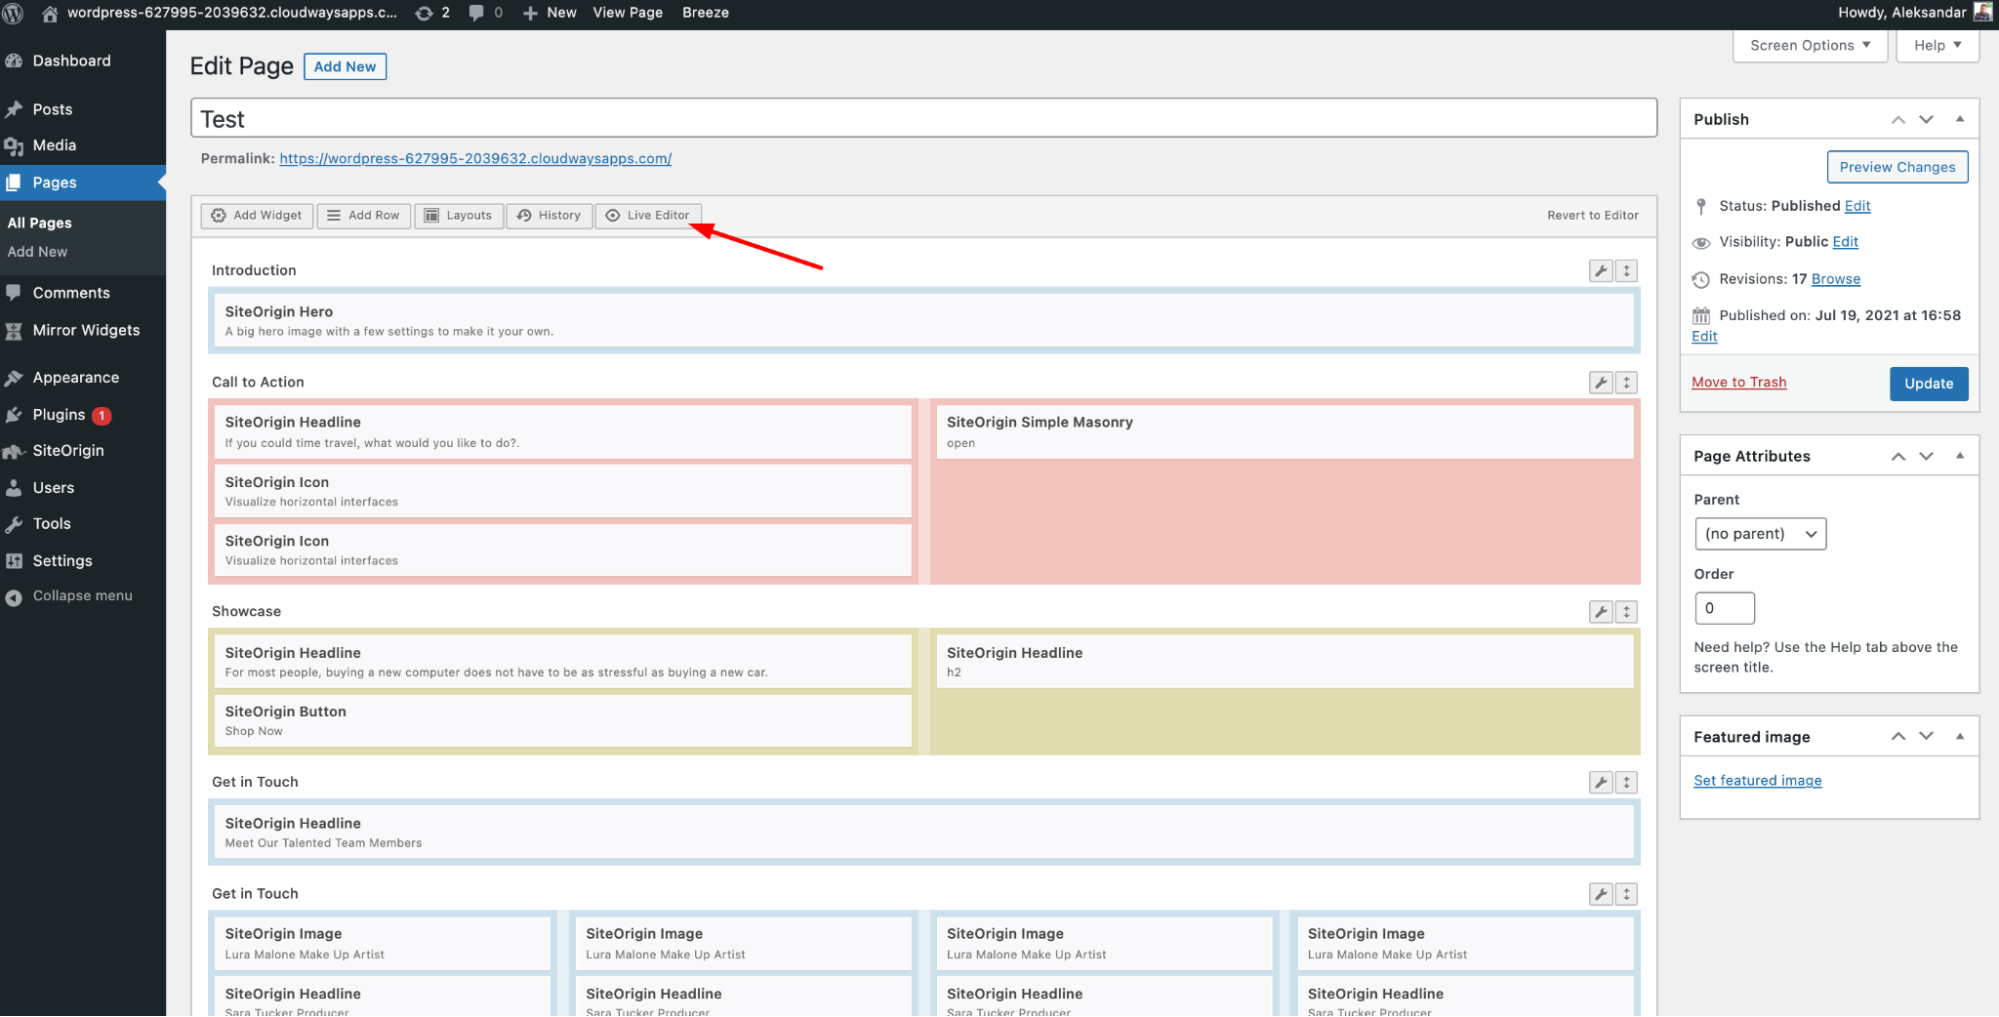Go to Plugins in the sidebar
Image resolution: width=1999 pixels, height=1017 pixels.
pyautogui.click(x=58, y=415)
